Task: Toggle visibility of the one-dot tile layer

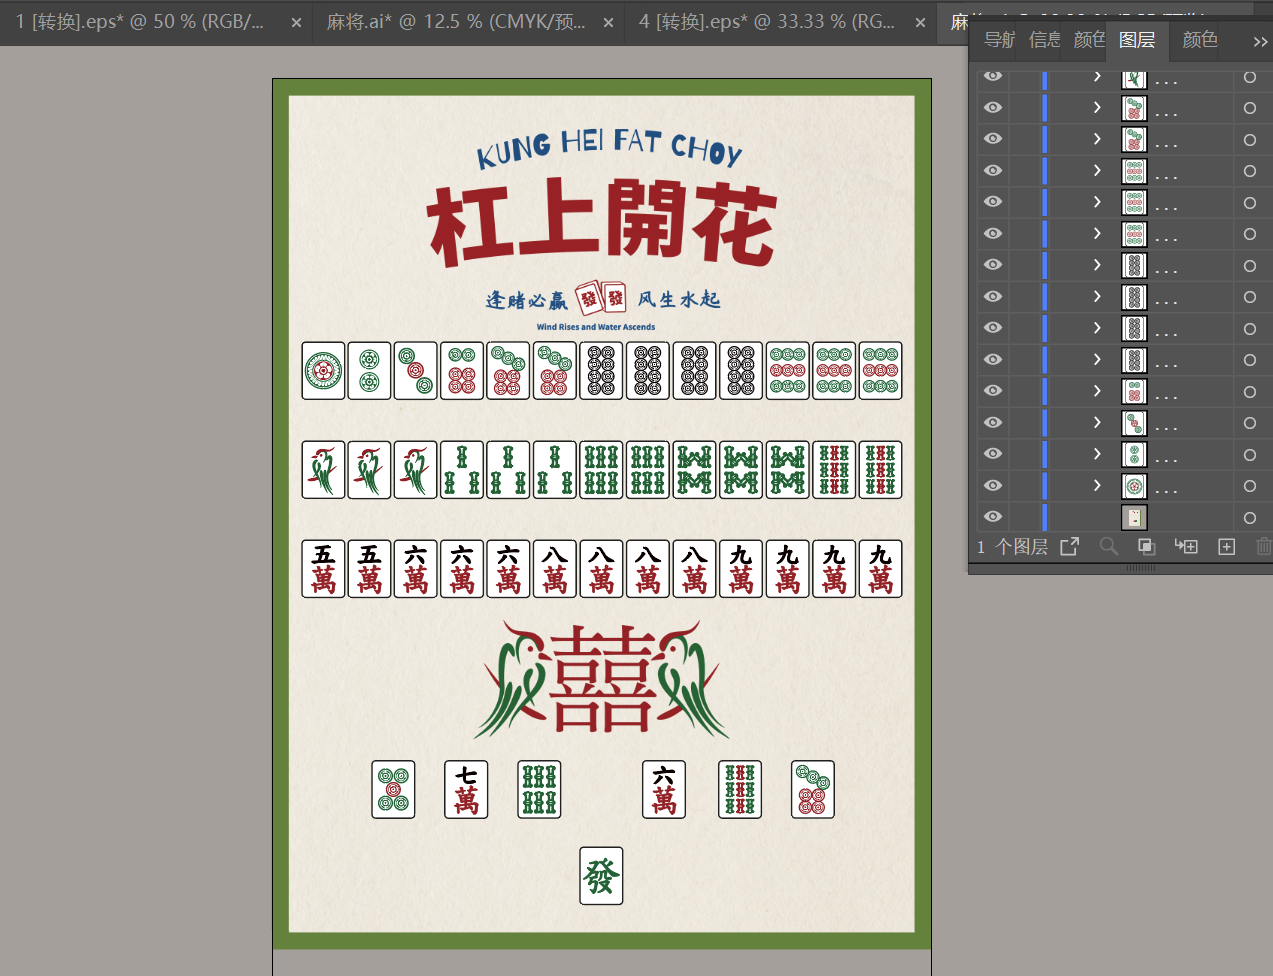Action: 992,486
